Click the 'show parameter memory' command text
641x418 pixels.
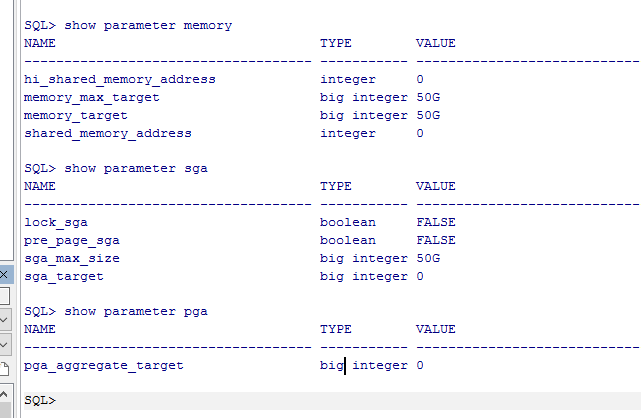click(148, 25)
